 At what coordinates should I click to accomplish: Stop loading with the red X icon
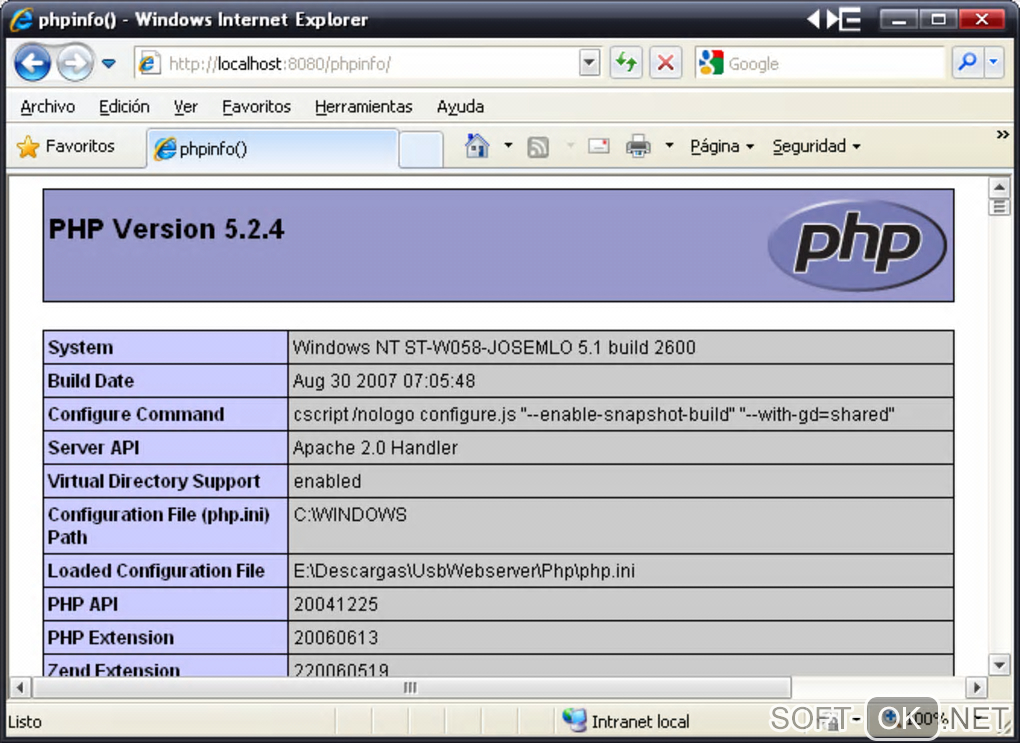[x=665, y=63]
